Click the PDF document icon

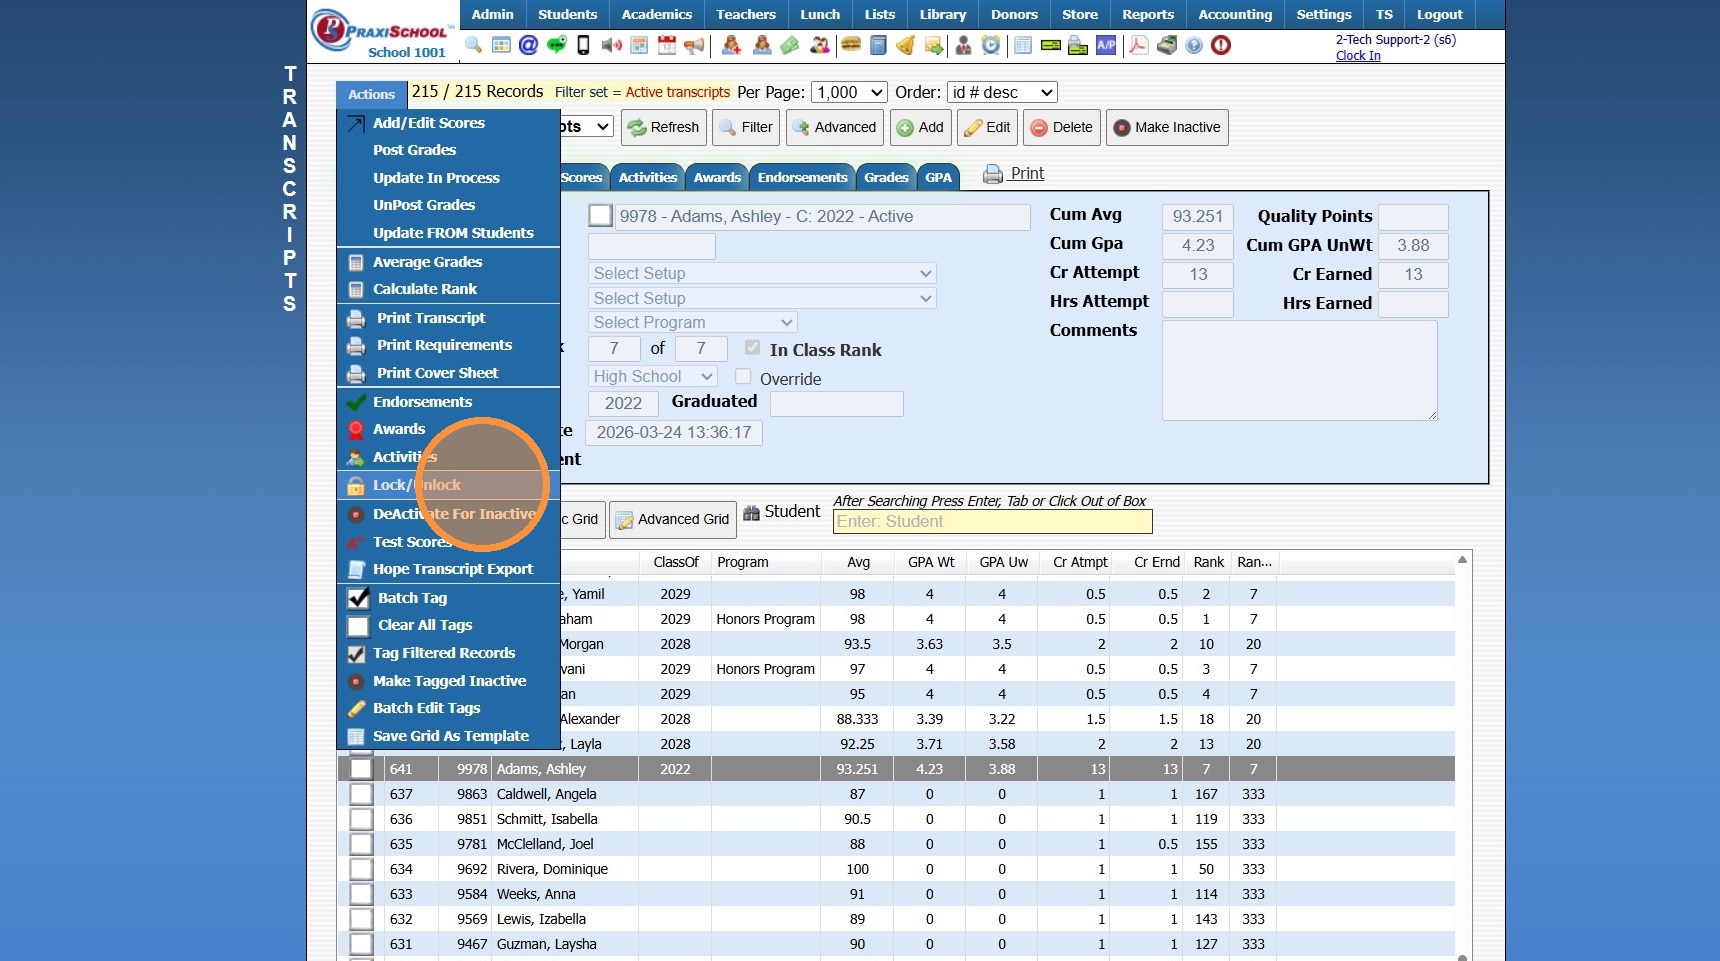1138,45
